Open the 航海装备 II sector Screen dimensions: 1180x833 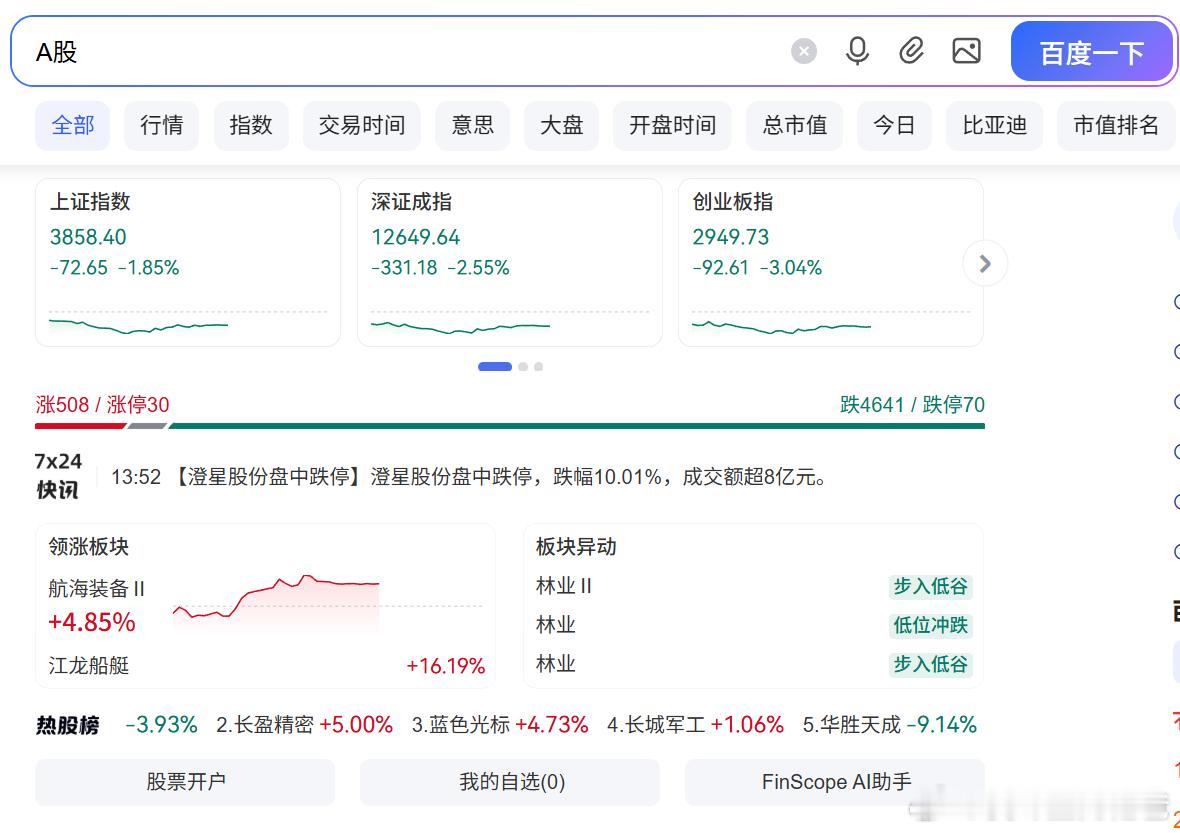click(x=96, y=588)
